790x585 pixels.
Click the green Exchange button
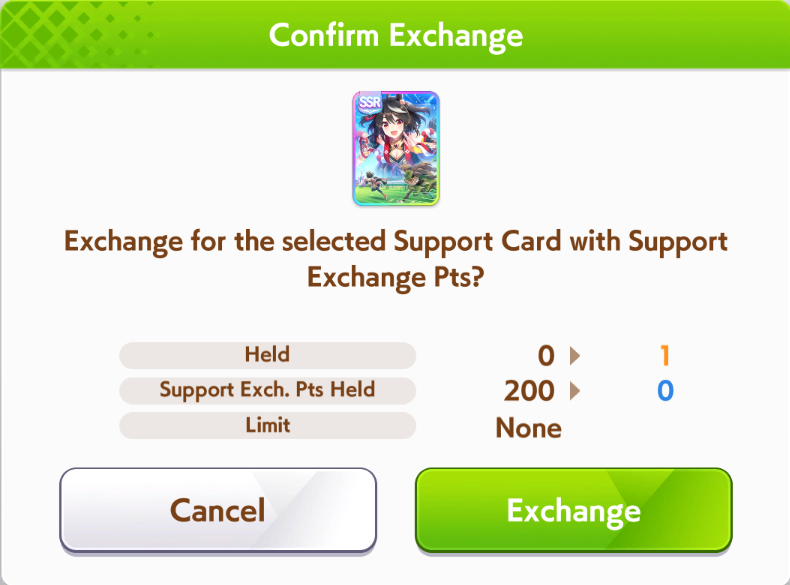point(573,510)
